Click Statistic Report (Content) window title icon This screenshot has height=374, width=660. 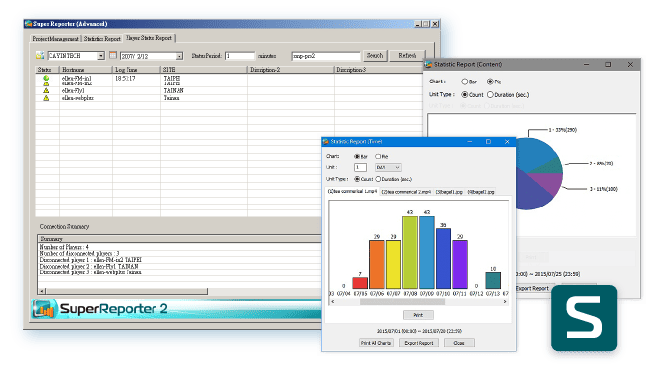[x=429, y=64]
